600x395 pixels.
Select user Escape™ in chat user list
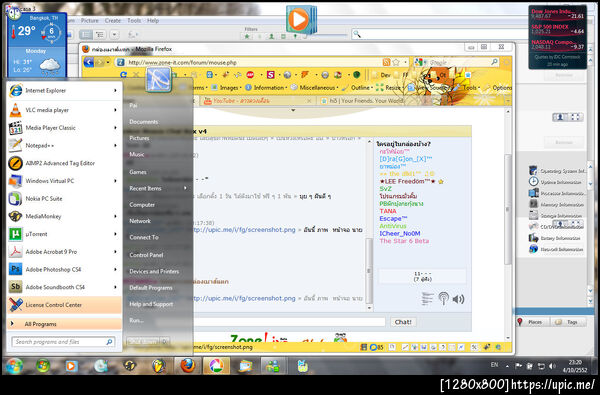click(x=393, y=219)
